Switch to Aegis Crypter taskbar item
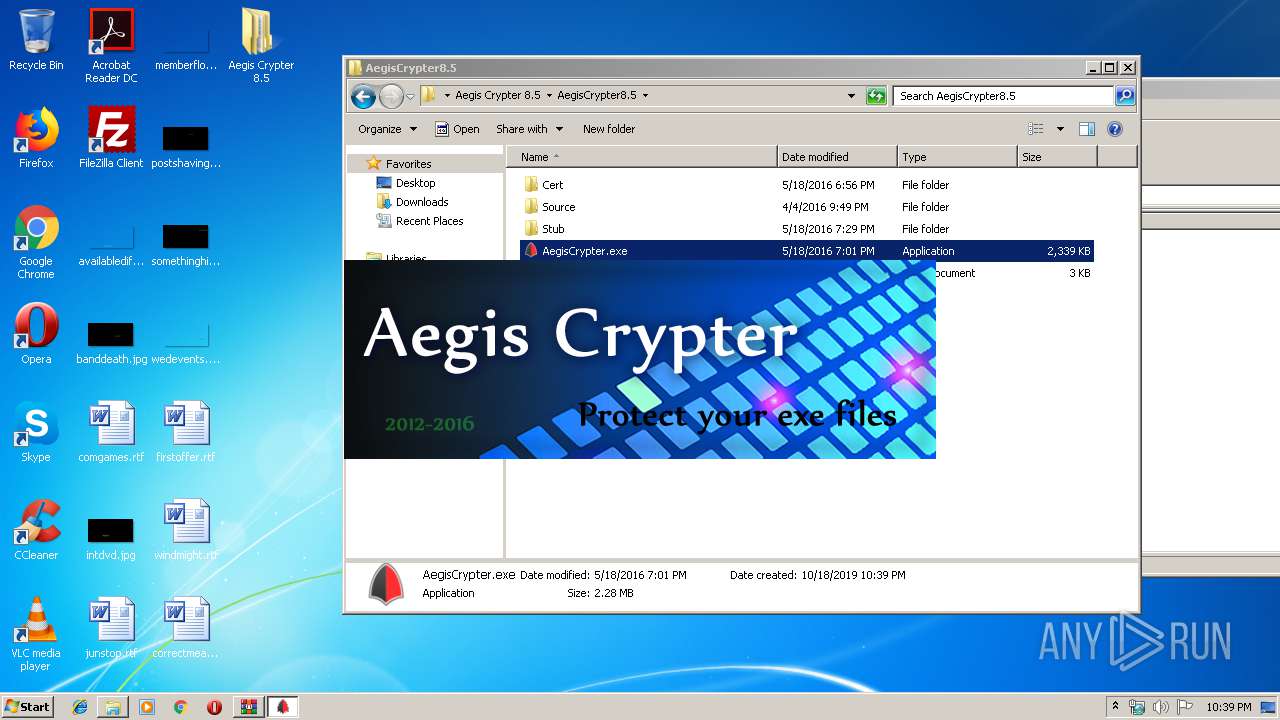The height and width of the screenshot is (720, 1280). click(x=283, y=707)
